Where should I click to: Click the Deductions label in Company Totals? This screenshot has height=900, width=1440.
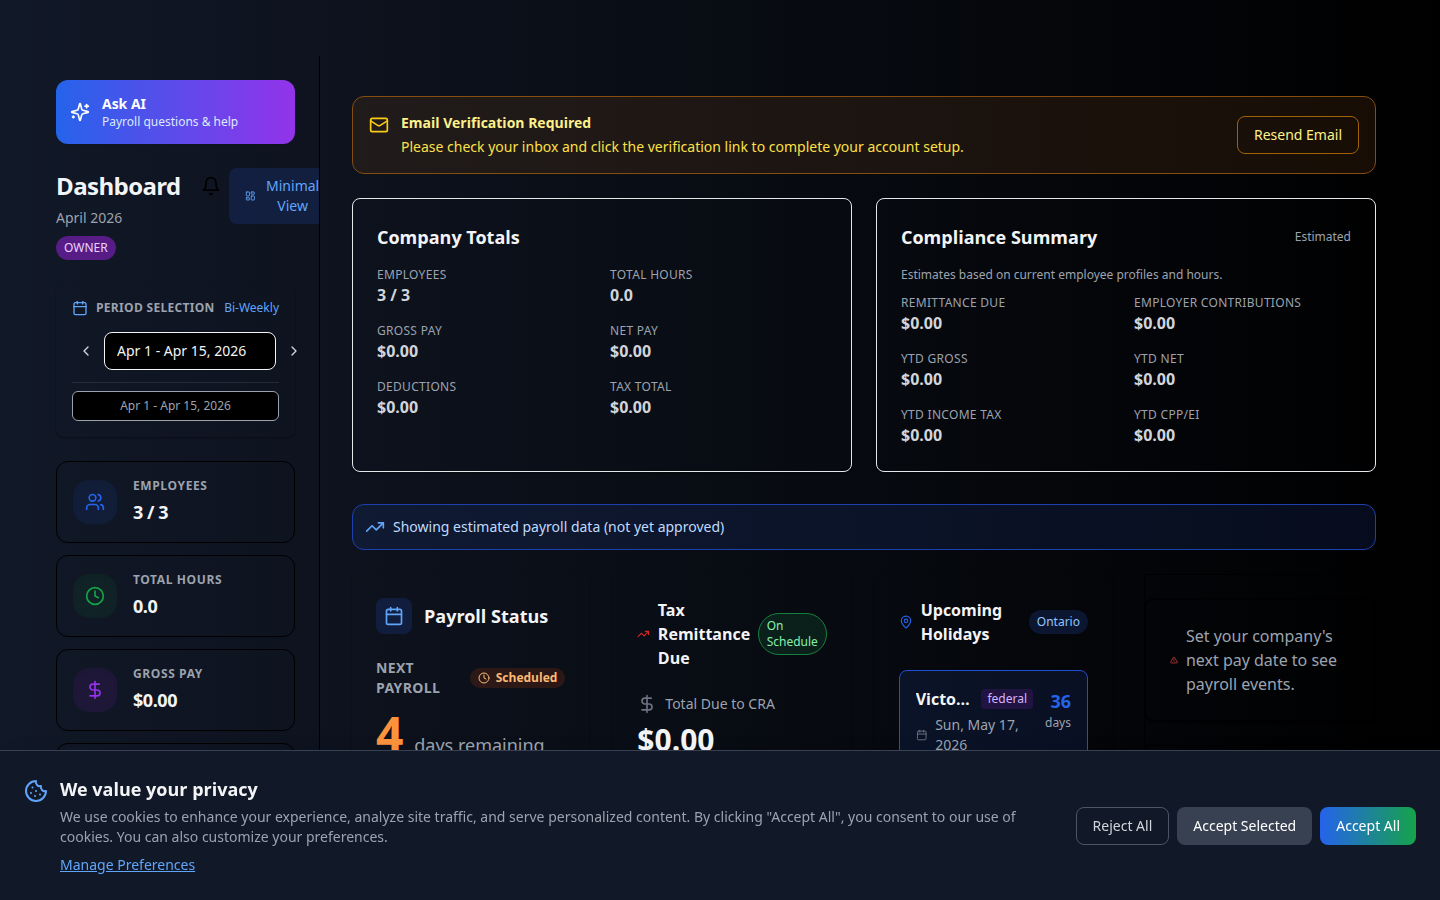pos(416,387)
